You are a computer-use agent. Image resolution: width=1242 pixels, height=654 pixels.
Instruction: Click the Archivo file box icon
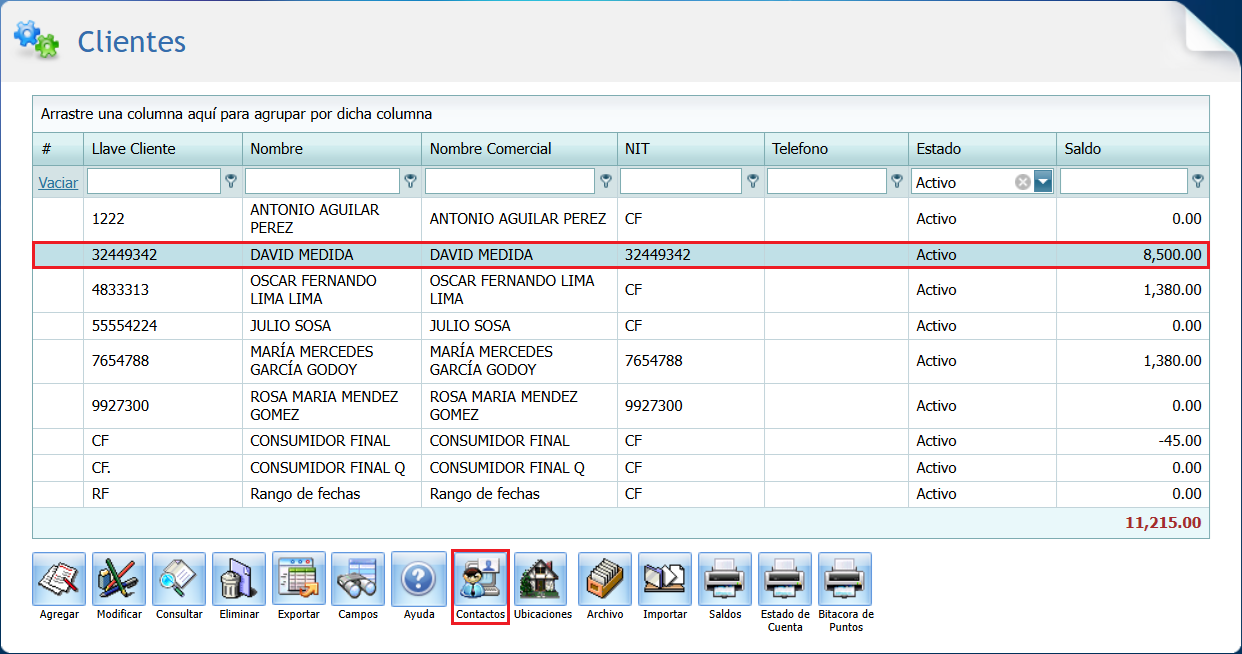605,579
